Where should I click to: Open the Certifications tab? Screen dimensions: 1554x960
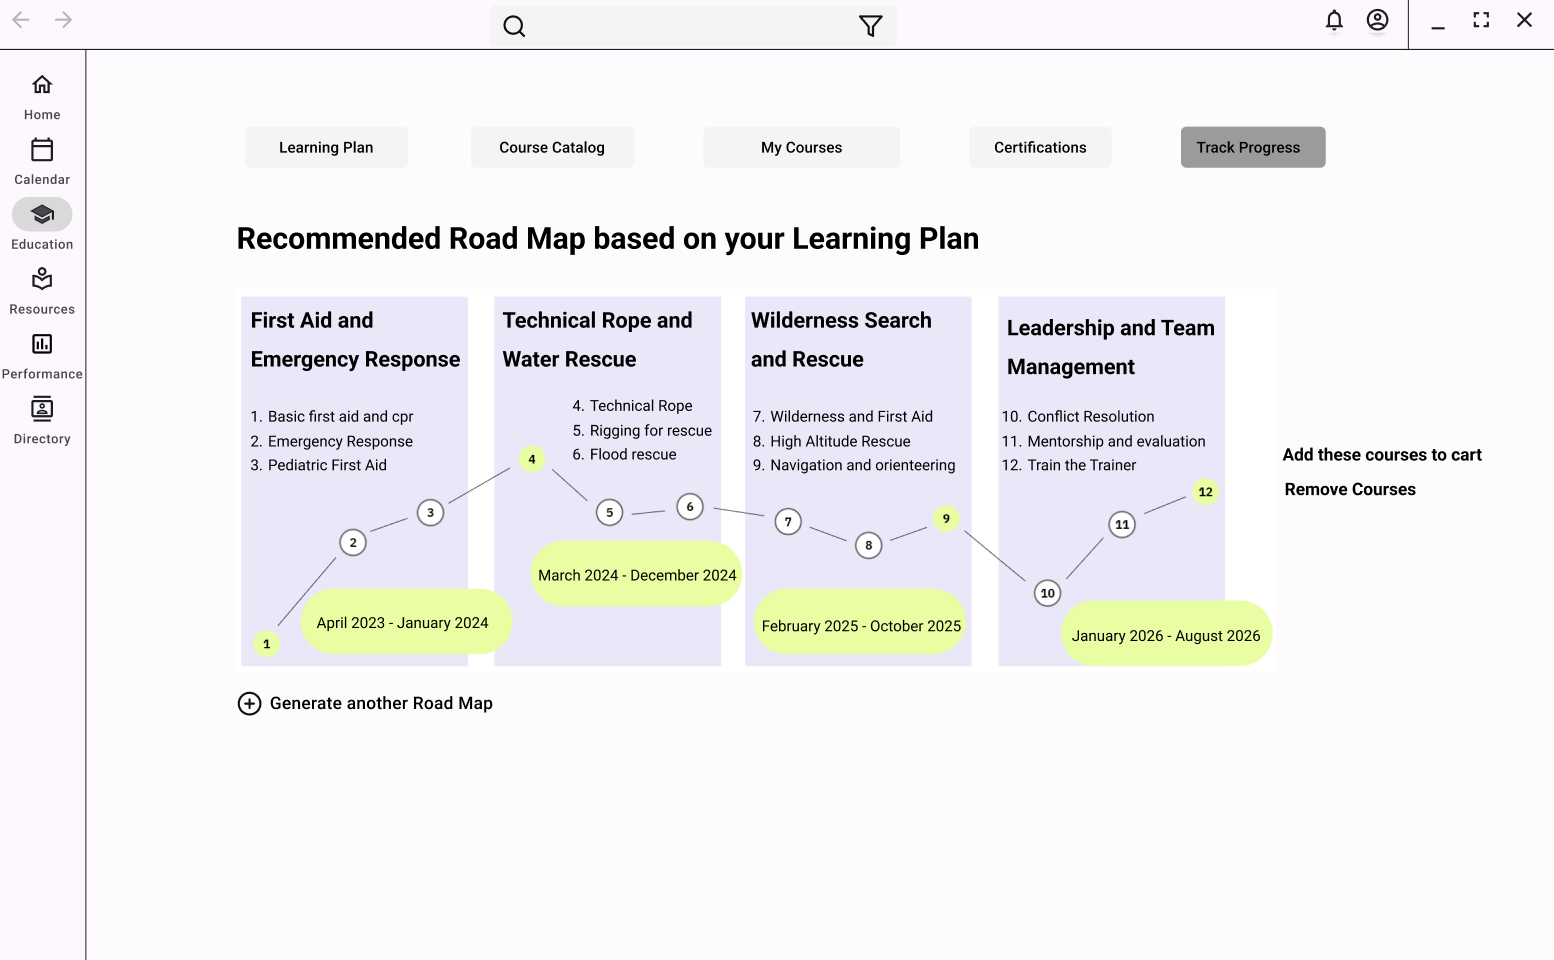(x=1040, y=147)
